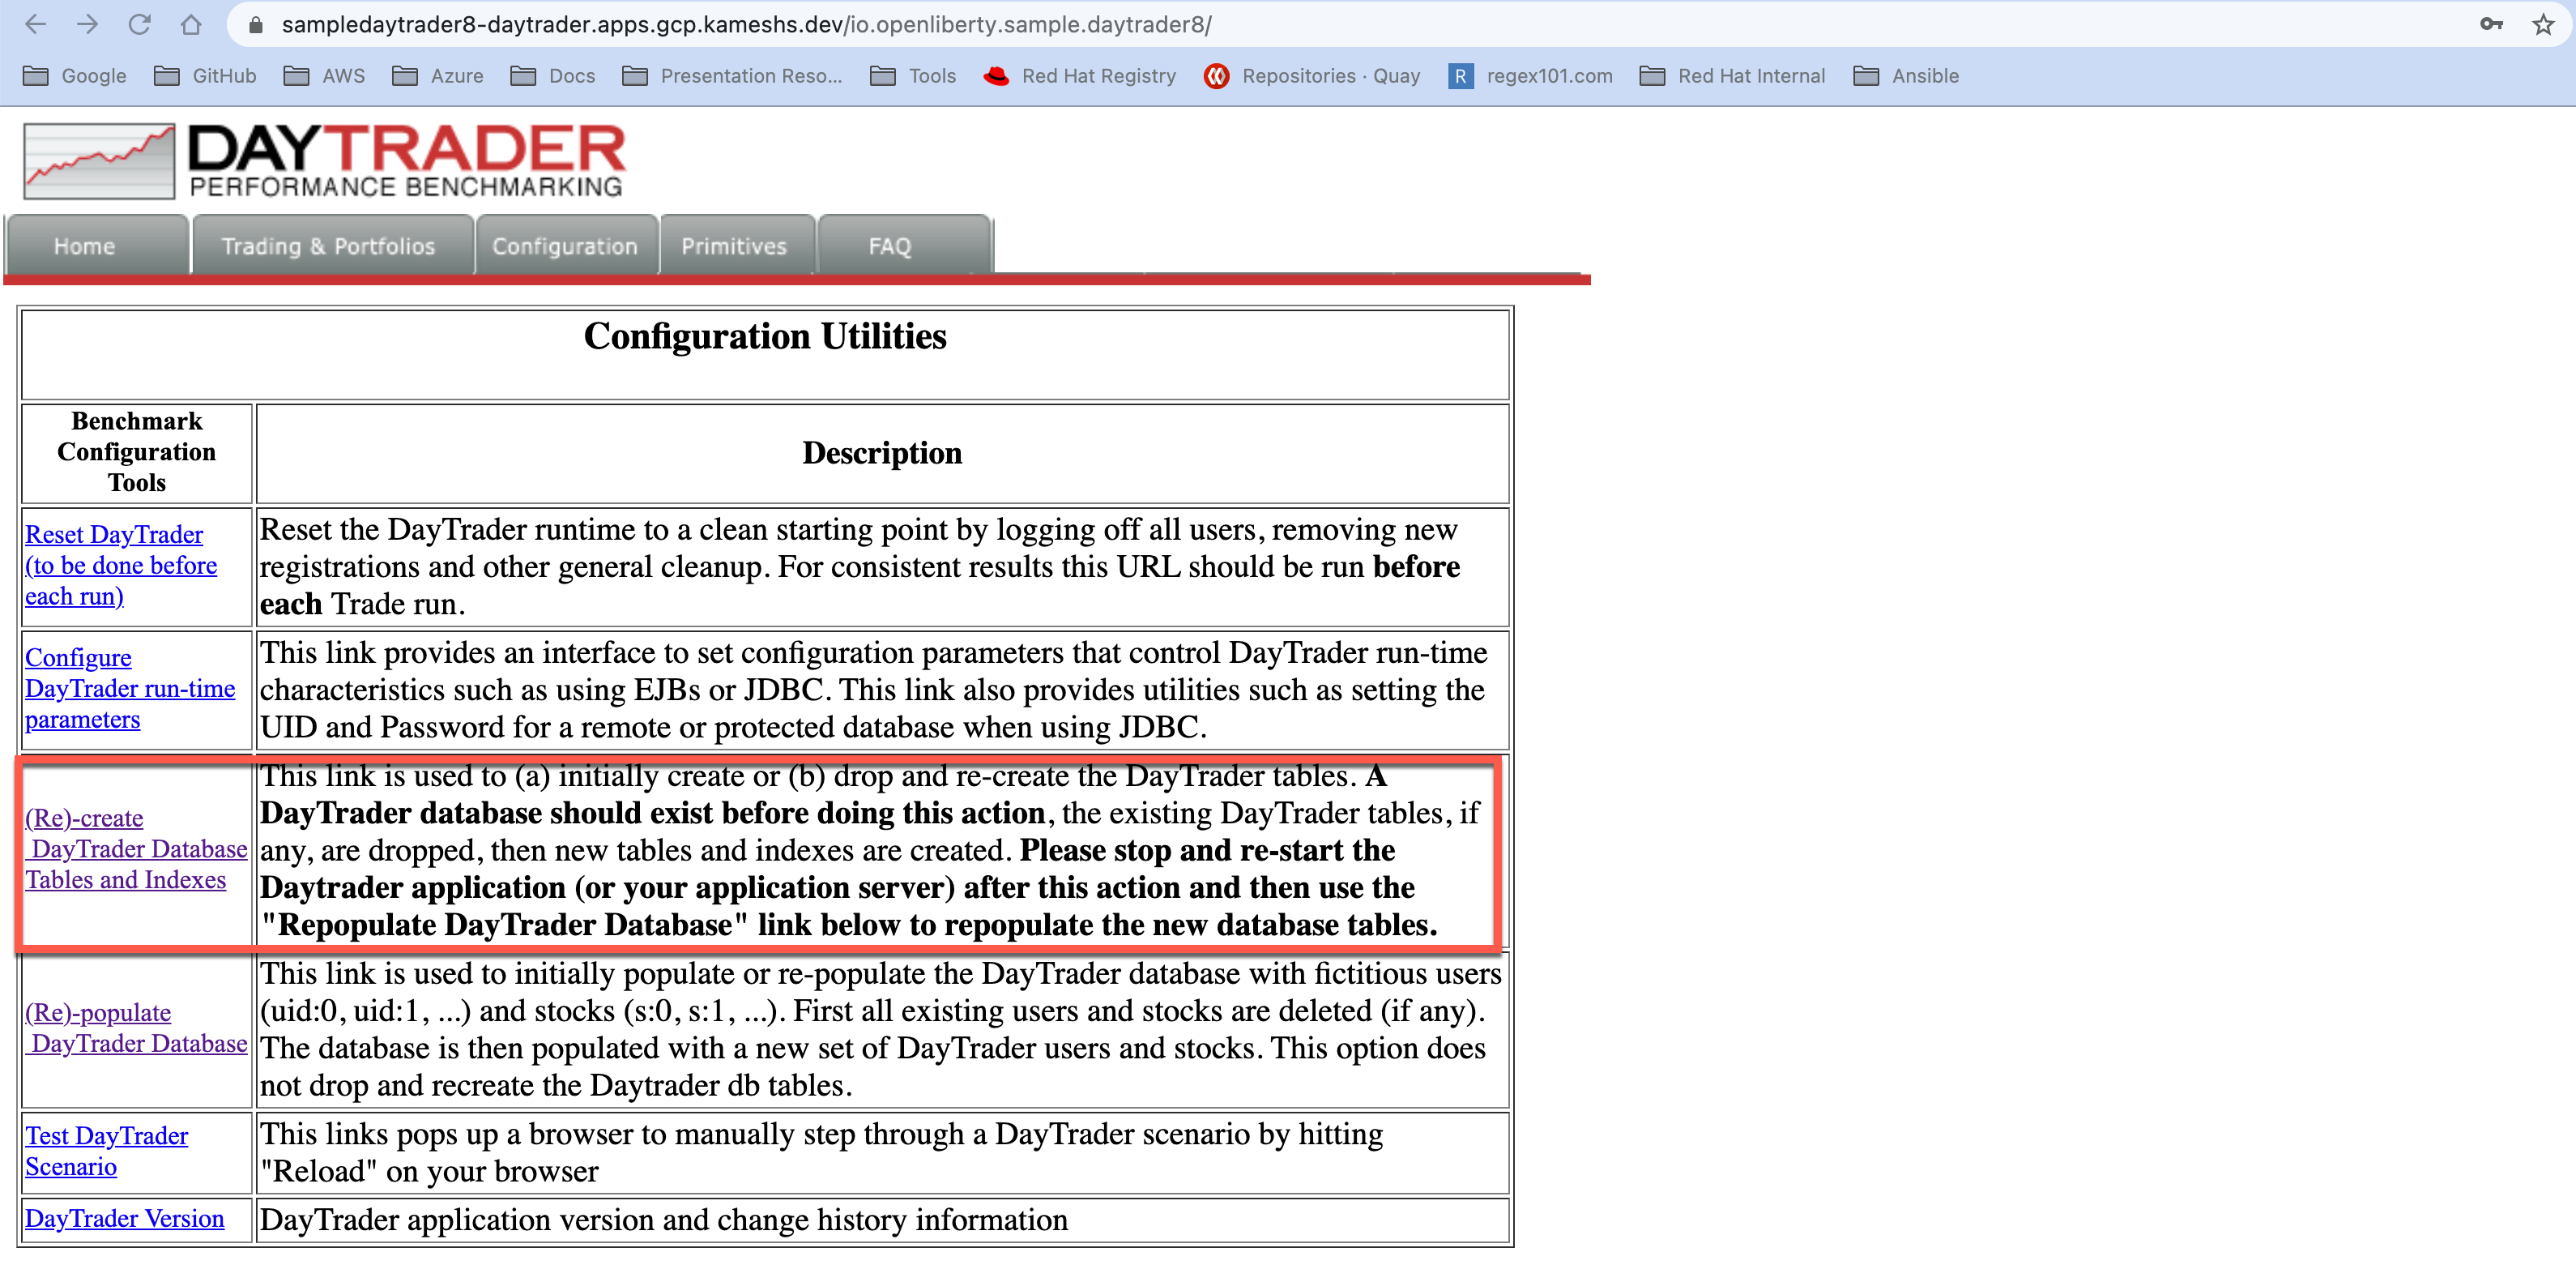Click 'This links pops up a browser' text
The height and width of the screenshot is (1282, 2576).
tap(822, 1153)
